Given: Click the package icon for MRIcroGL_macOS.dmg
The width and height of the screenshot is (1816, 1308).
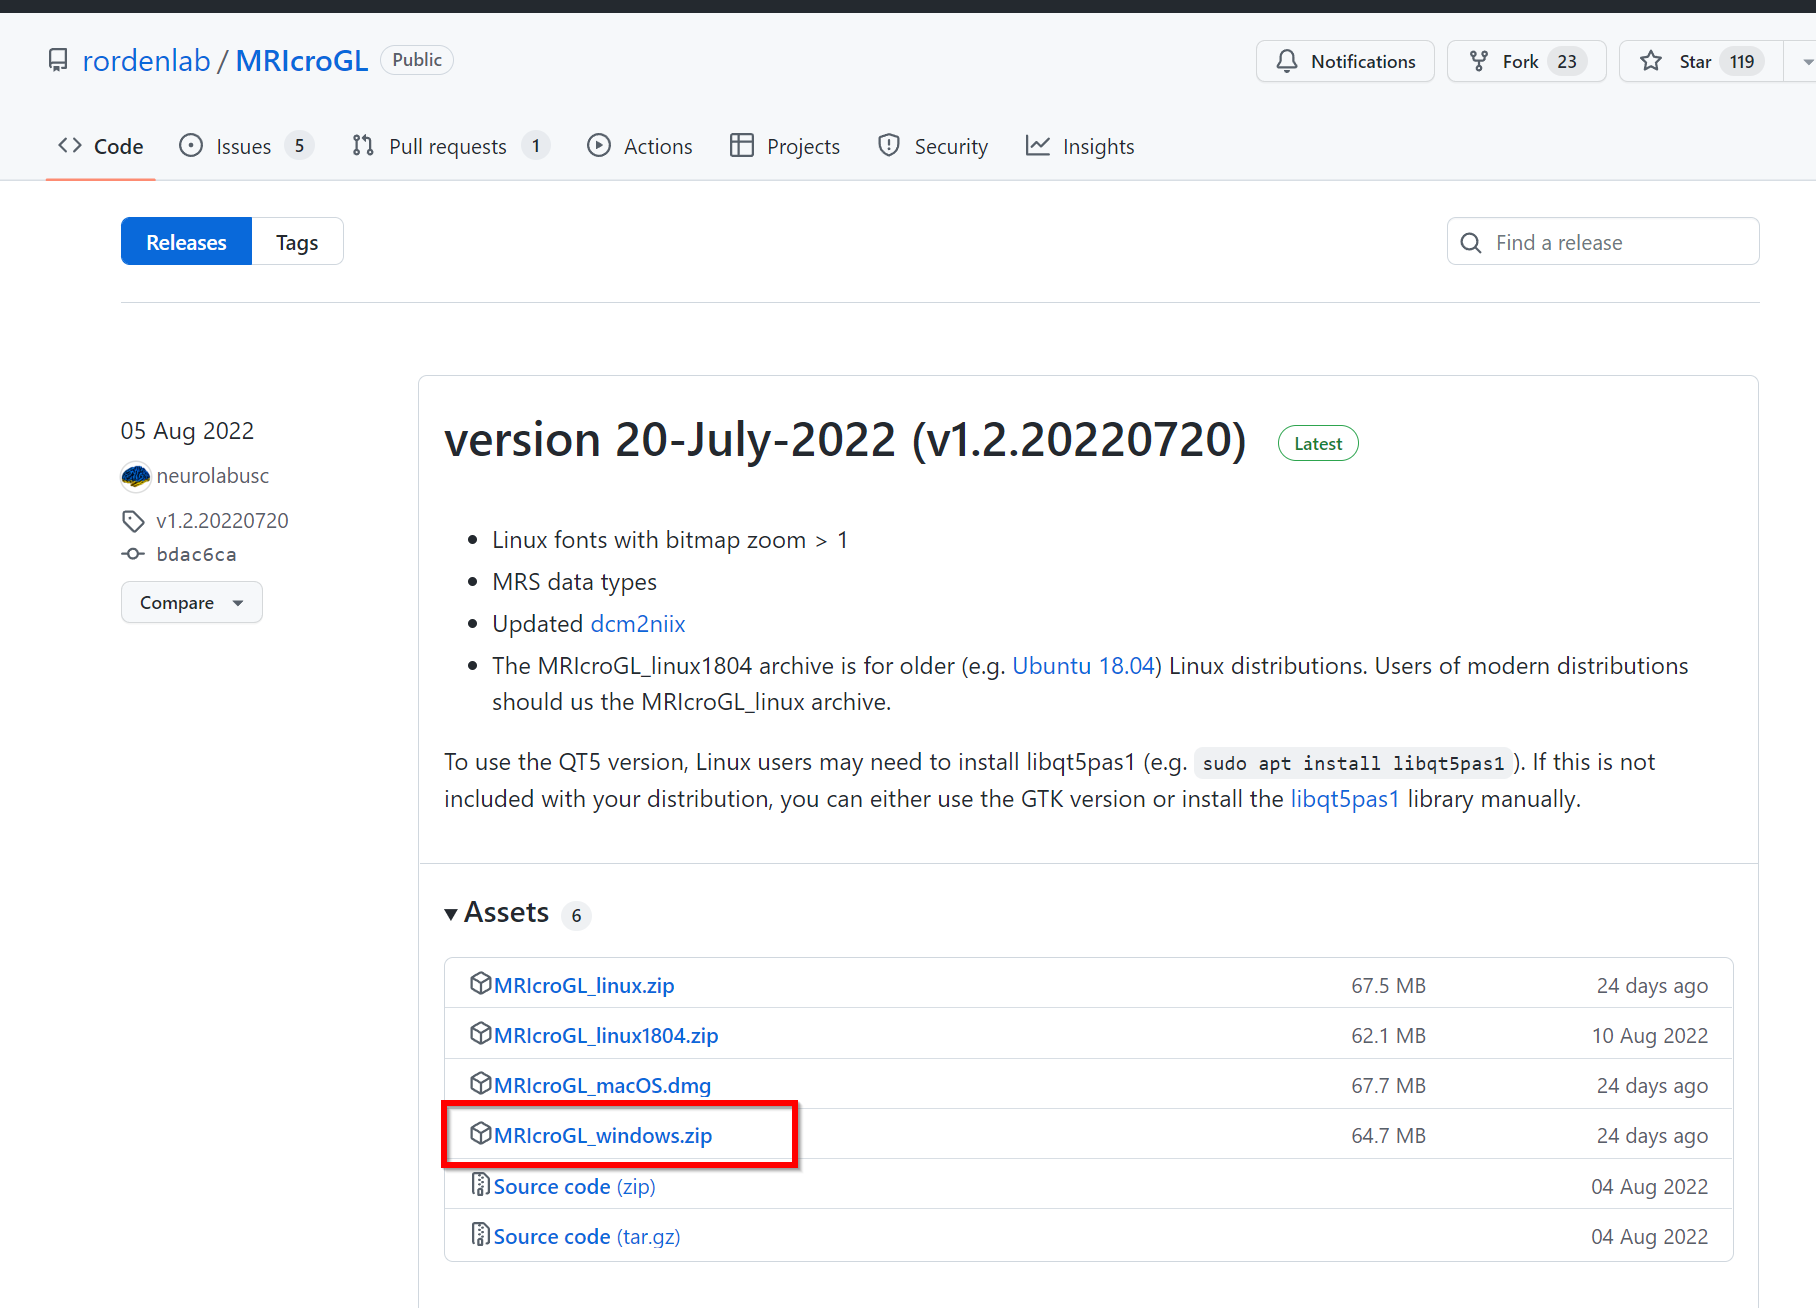Looking at the screenshot, I should point(481,1084).
